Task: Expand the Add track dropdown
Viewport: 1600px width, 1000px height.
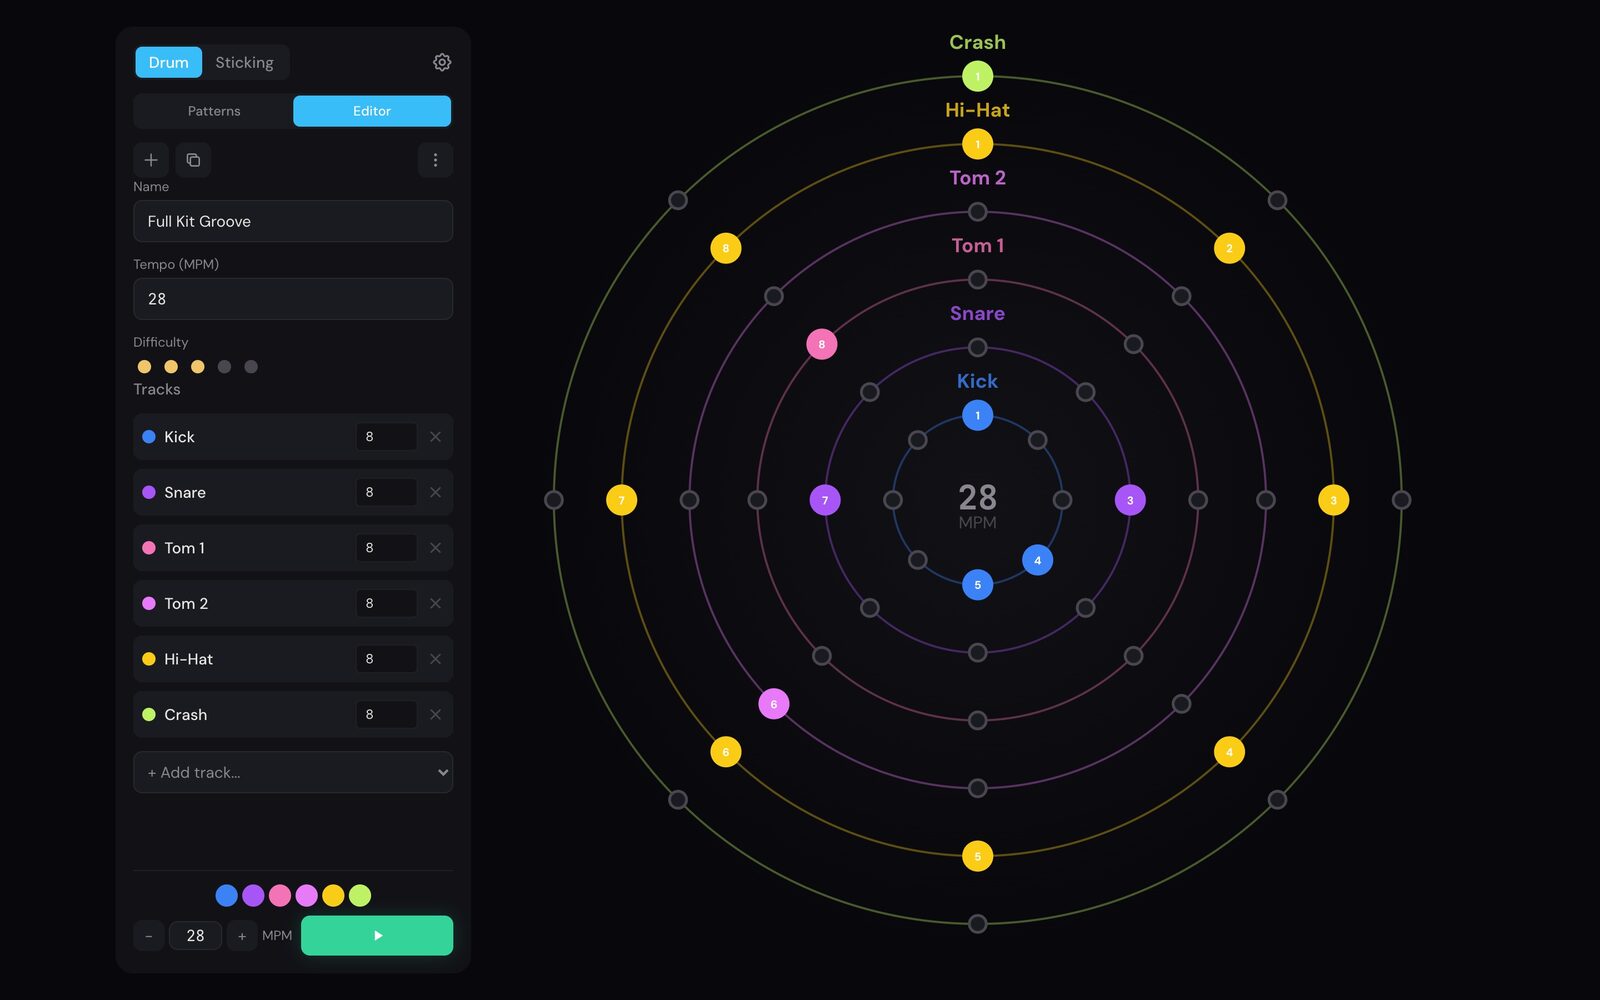Action: pyautogui.click(x=293, y=772)
